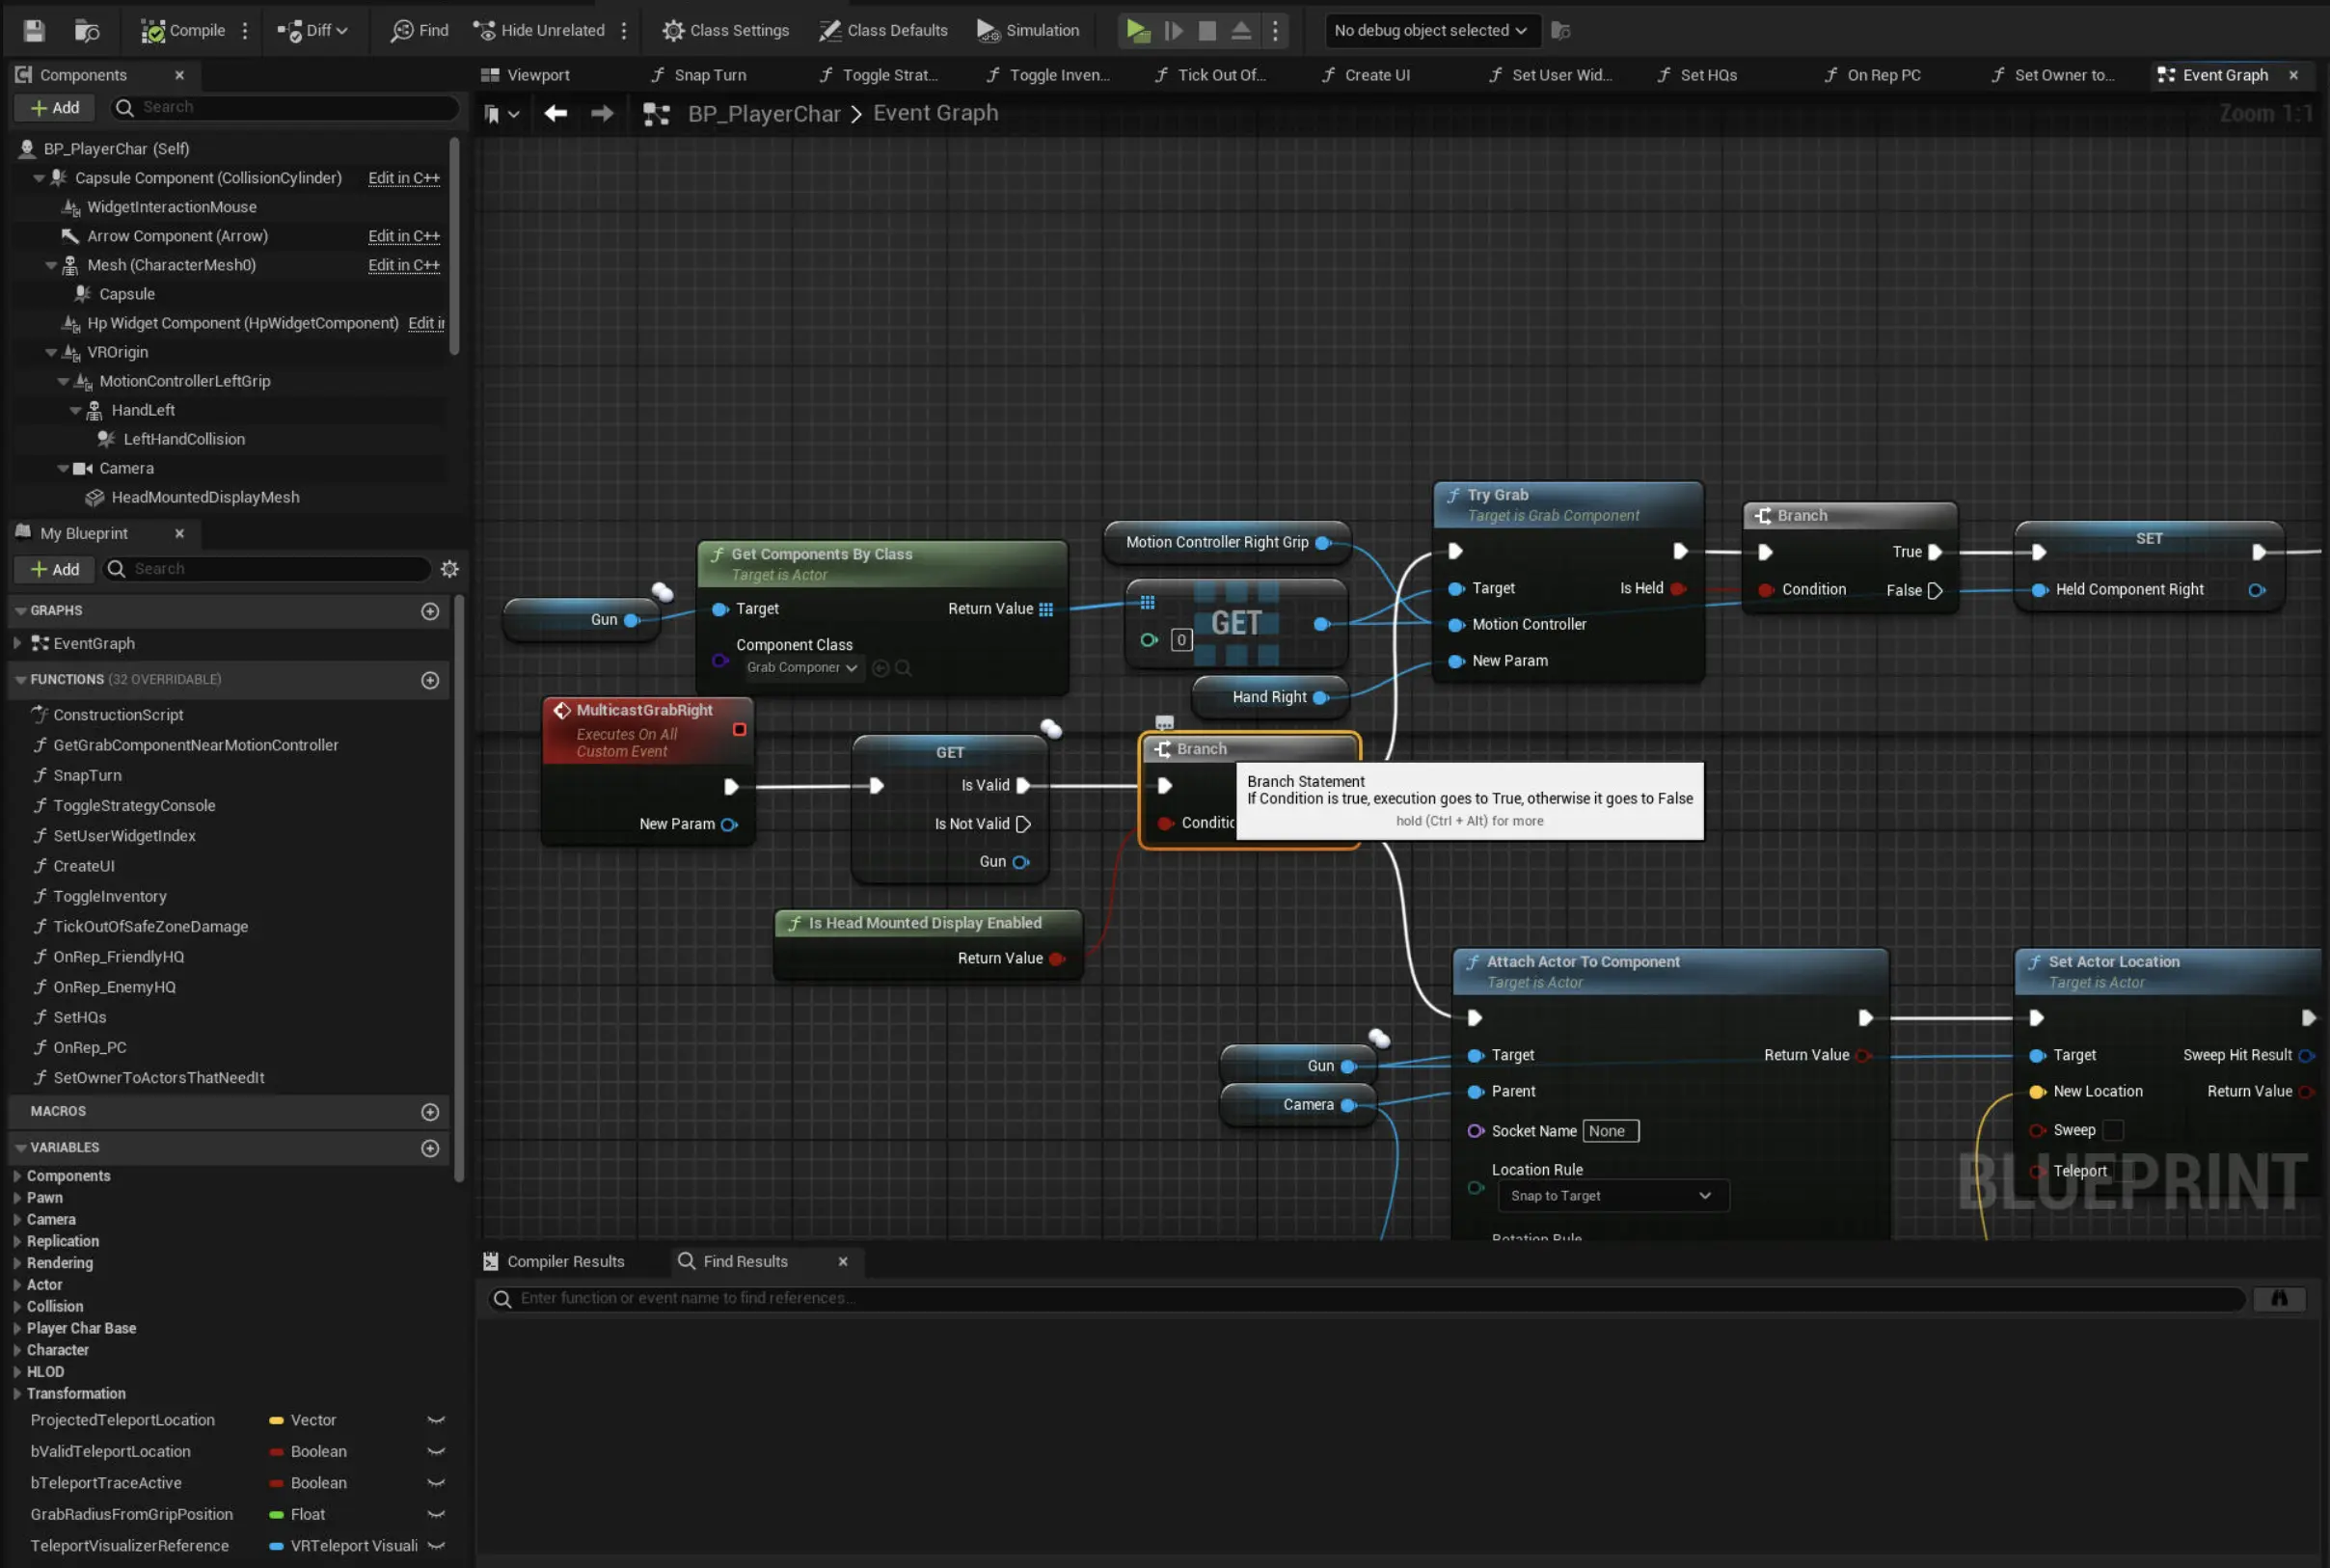Click the Stop simulation button

click(x=1207, y=30)
